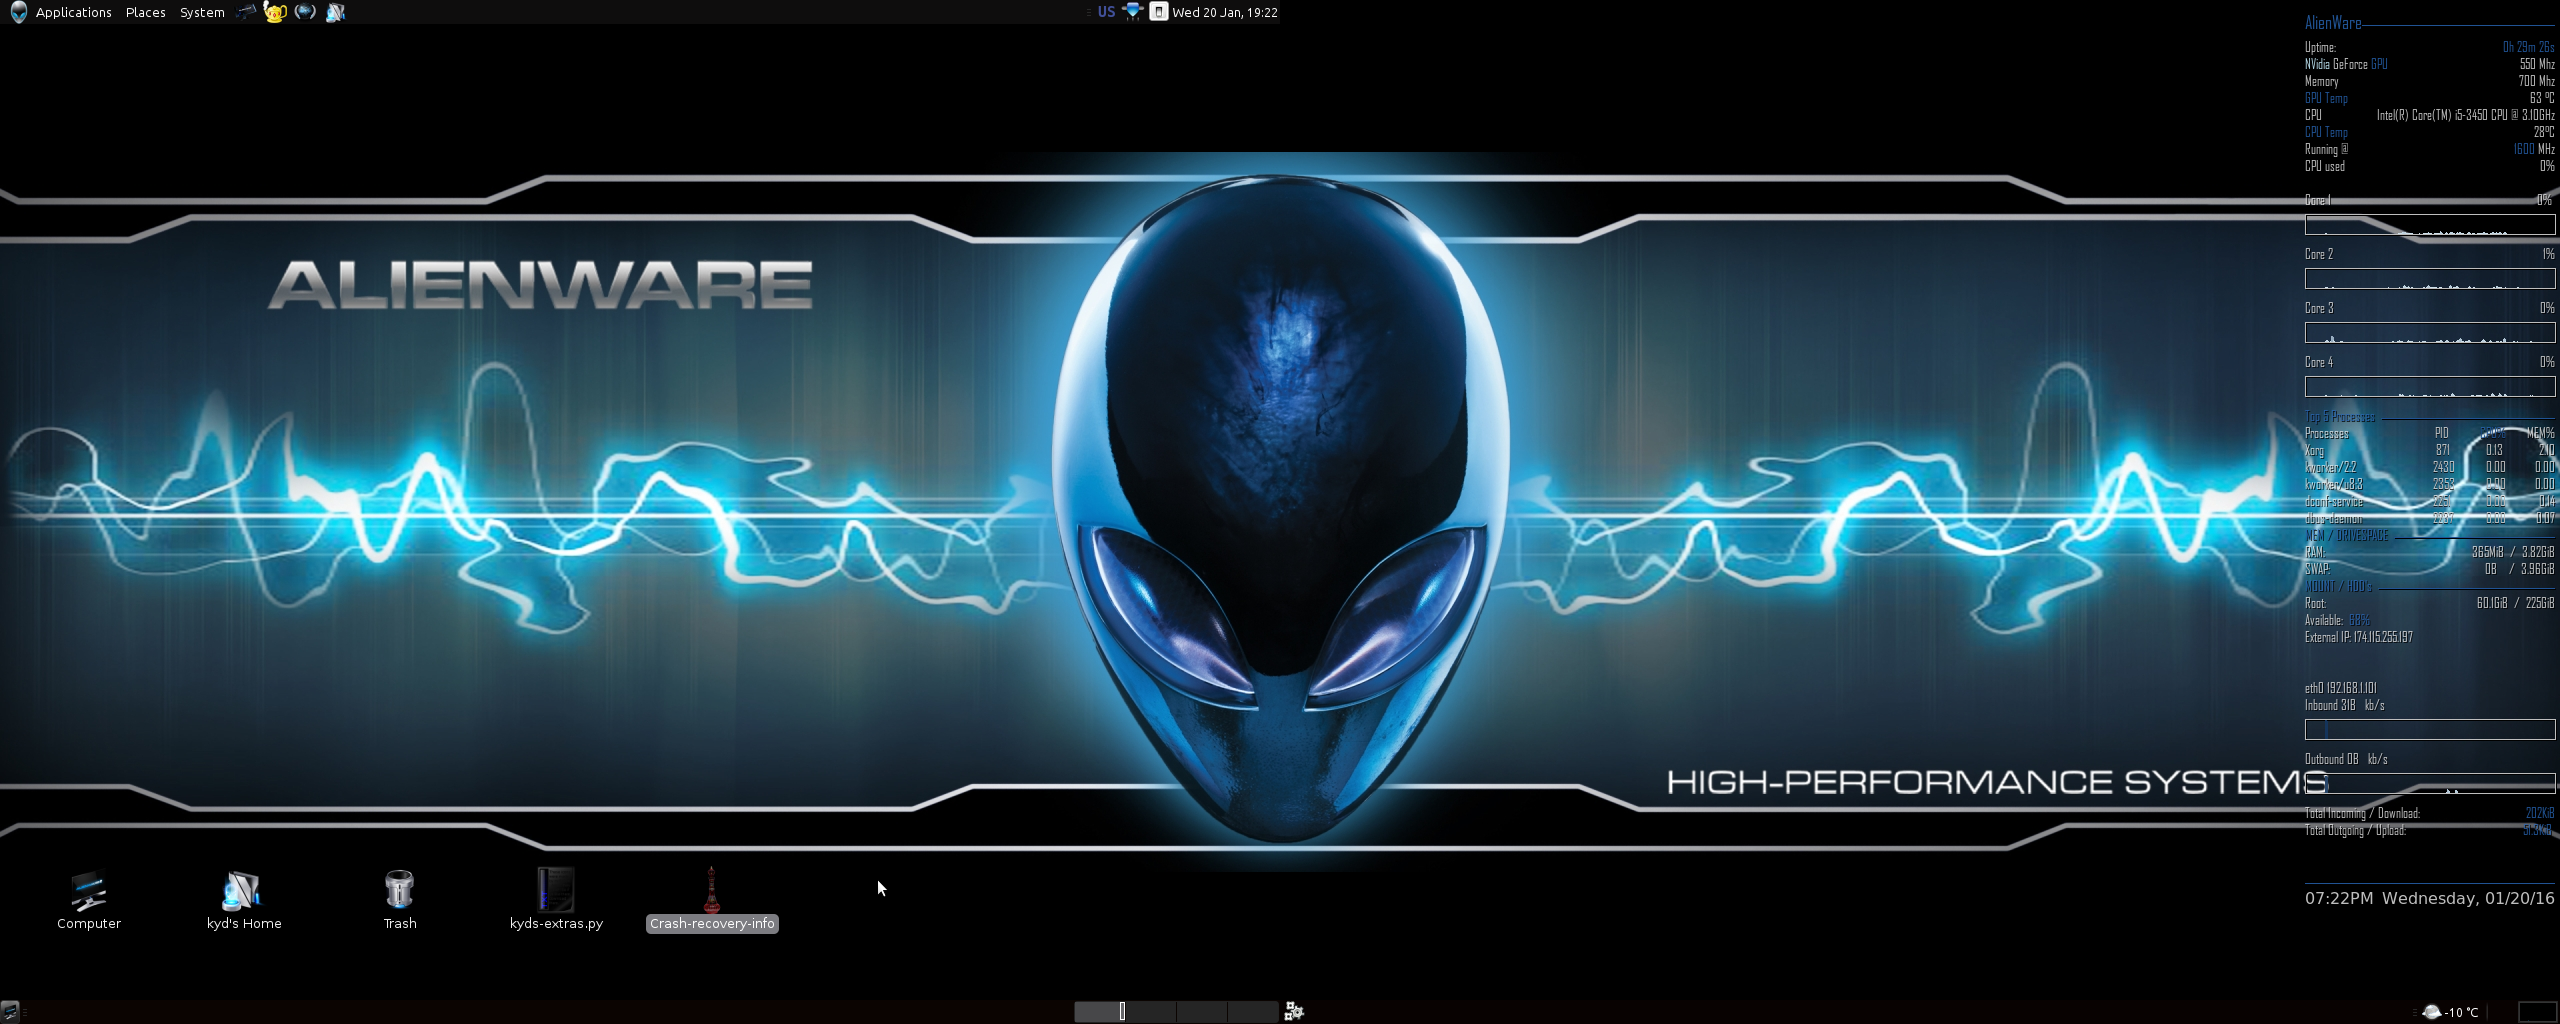Launch the home-folder launcher in top panel

coord(336,12)
